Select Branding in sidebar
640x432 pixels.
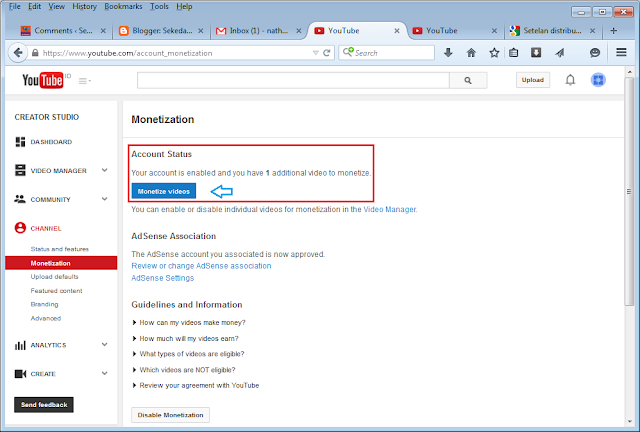pyautogui.click(x=44, y=304)
